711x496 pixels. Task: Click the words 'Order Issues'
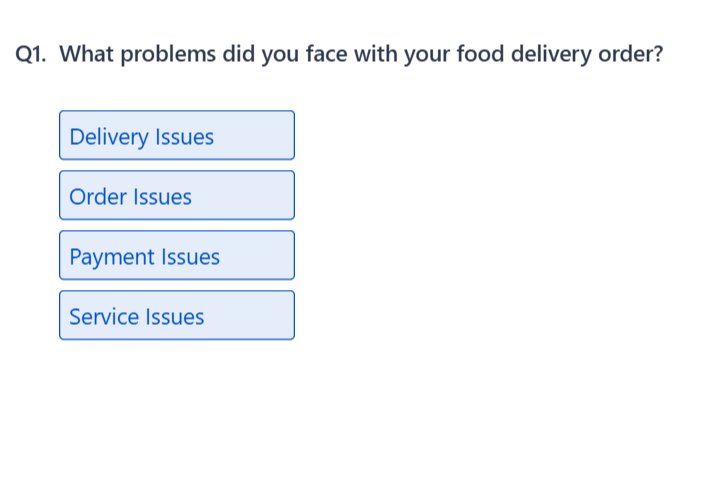click(x=130, y=197)
